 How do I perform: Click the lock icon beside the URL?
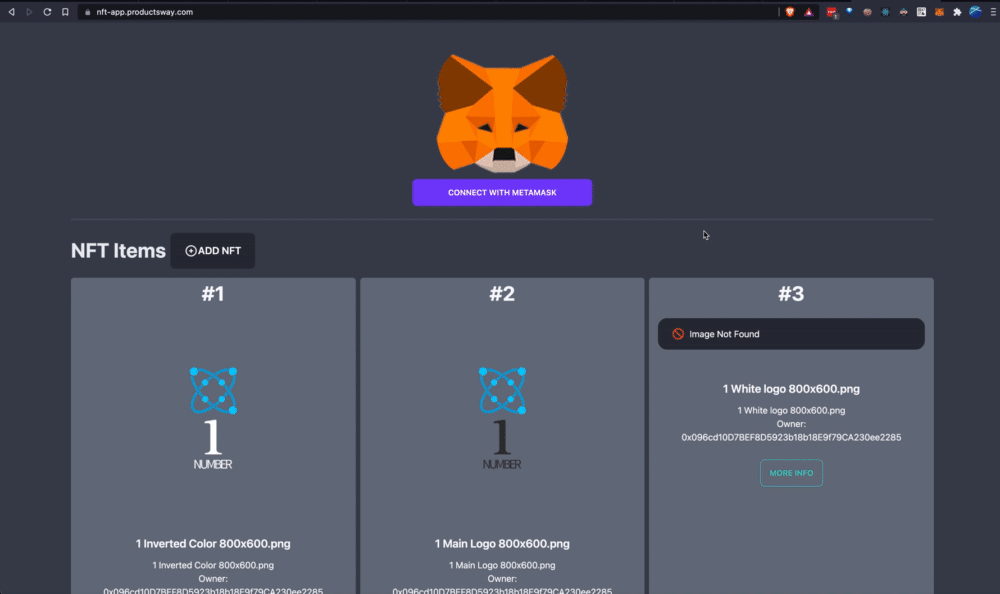(x=87, y=12)
